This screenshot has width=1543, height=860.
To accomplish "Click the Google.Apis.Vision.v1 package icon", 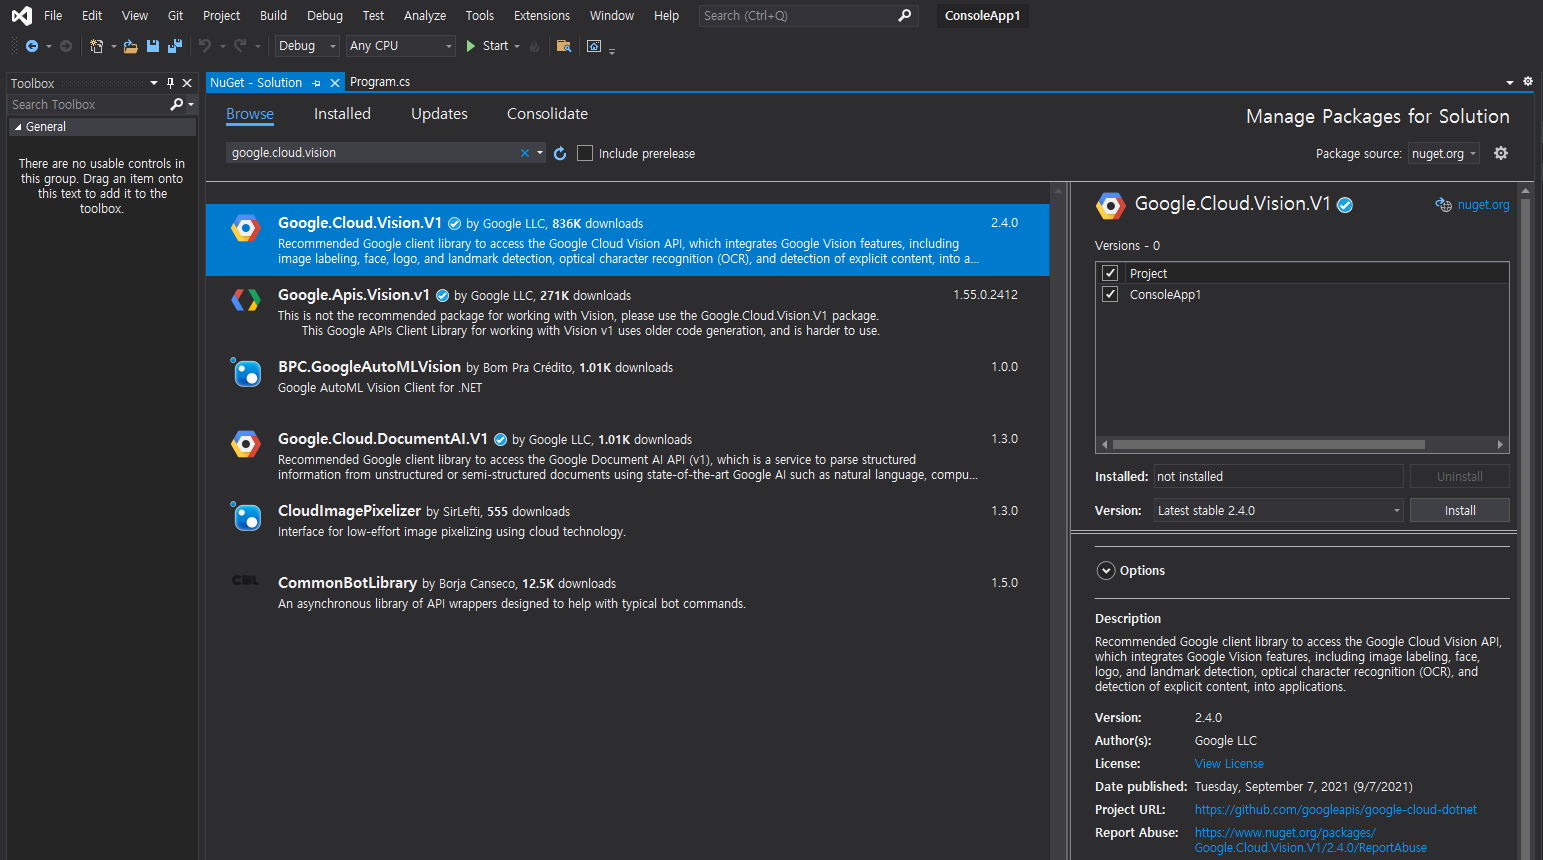I will pyautogui.click(x=245, y=299).
